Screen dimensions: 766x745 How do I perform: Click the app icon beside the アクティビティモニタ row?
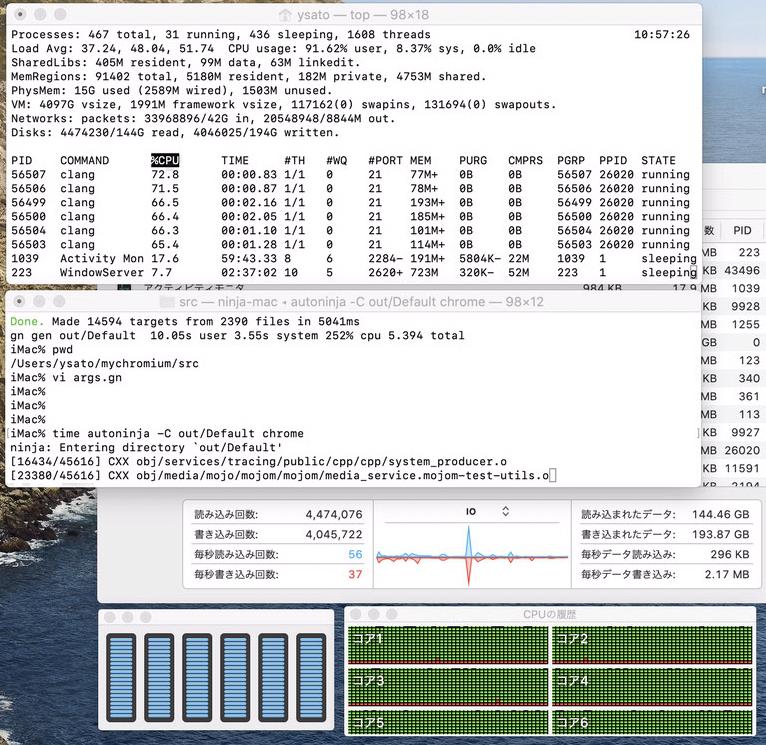(125, 289)
